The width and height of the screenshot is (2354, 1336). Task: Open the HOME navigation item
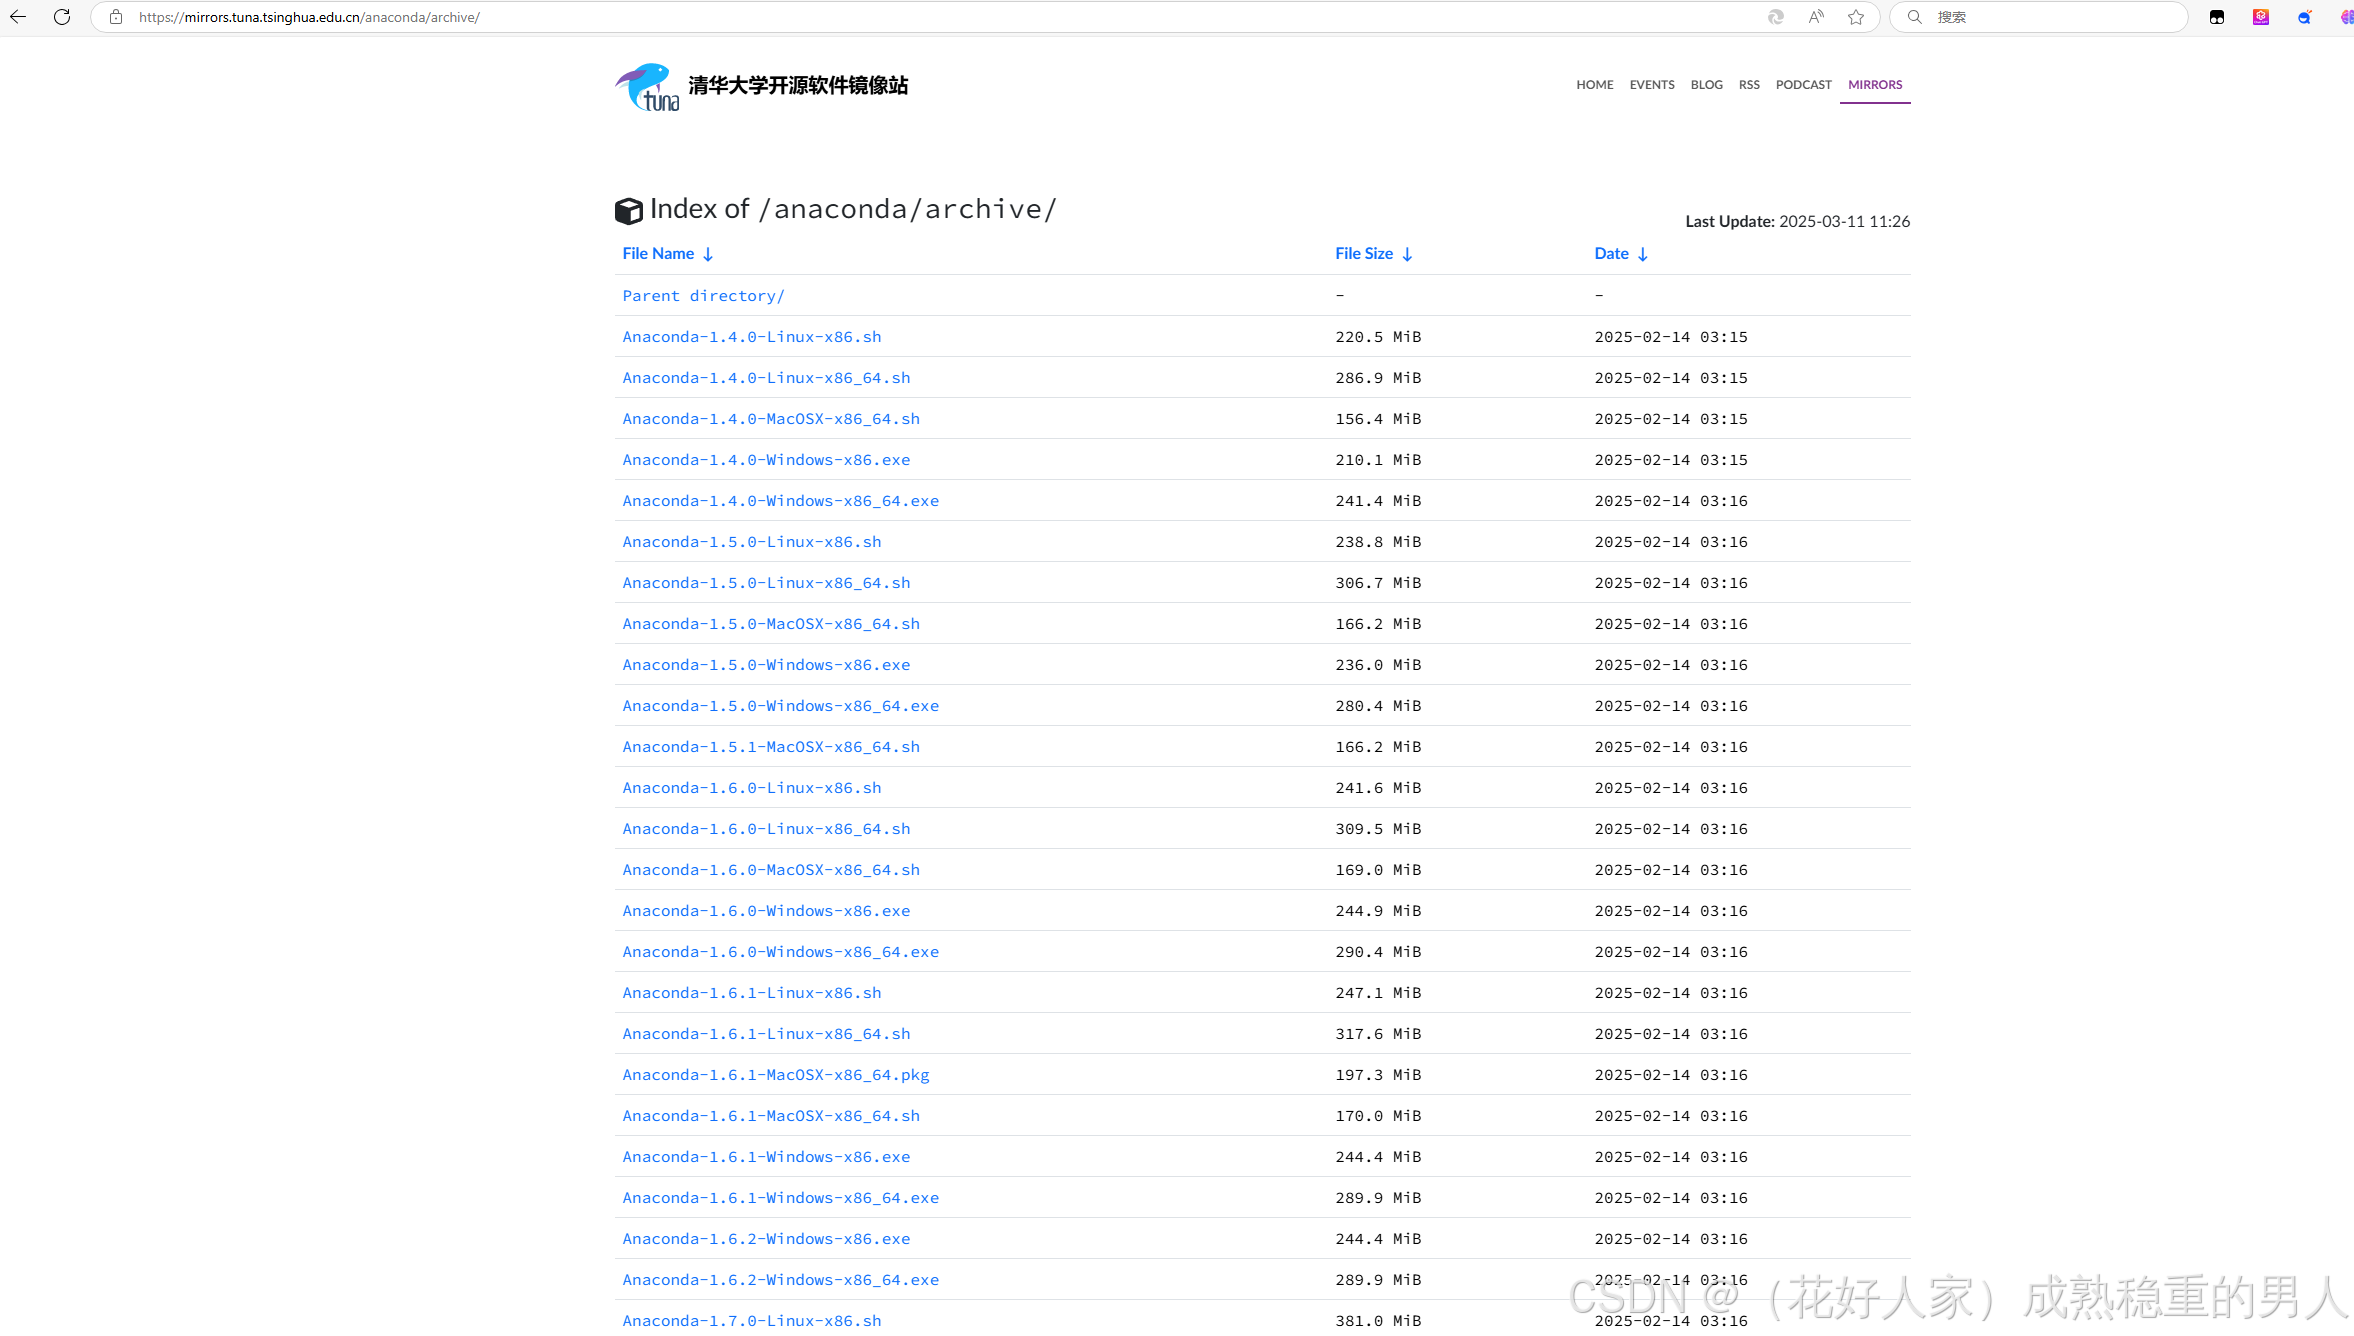point(1594,85)
